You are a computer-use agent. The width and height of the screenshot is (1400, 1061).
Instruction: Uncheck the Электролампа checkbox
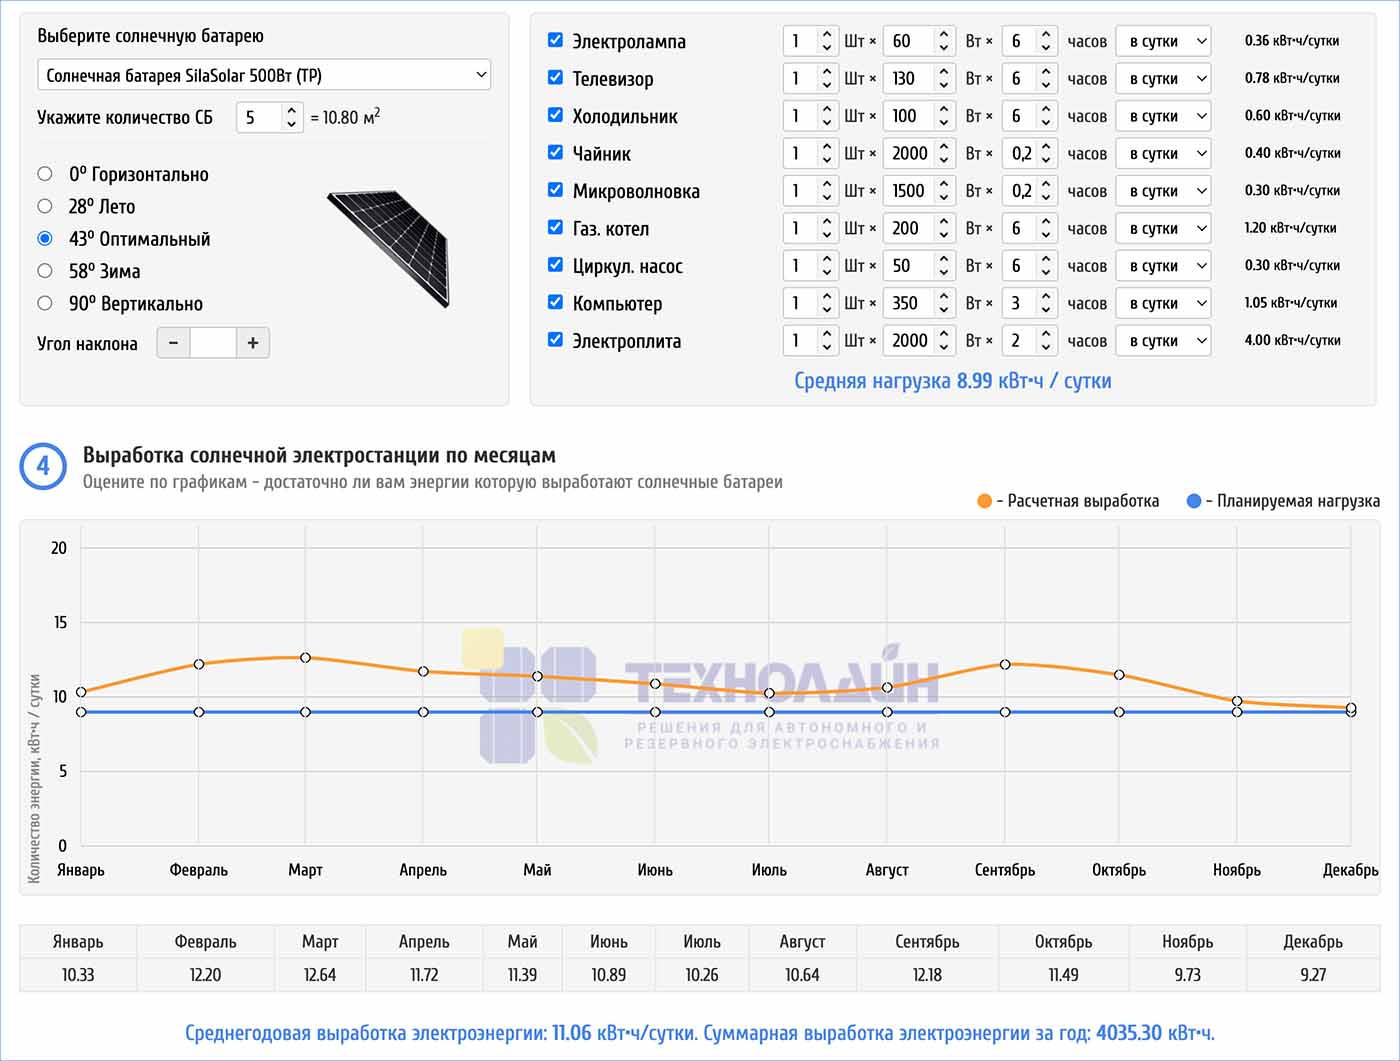coord(555,40)
